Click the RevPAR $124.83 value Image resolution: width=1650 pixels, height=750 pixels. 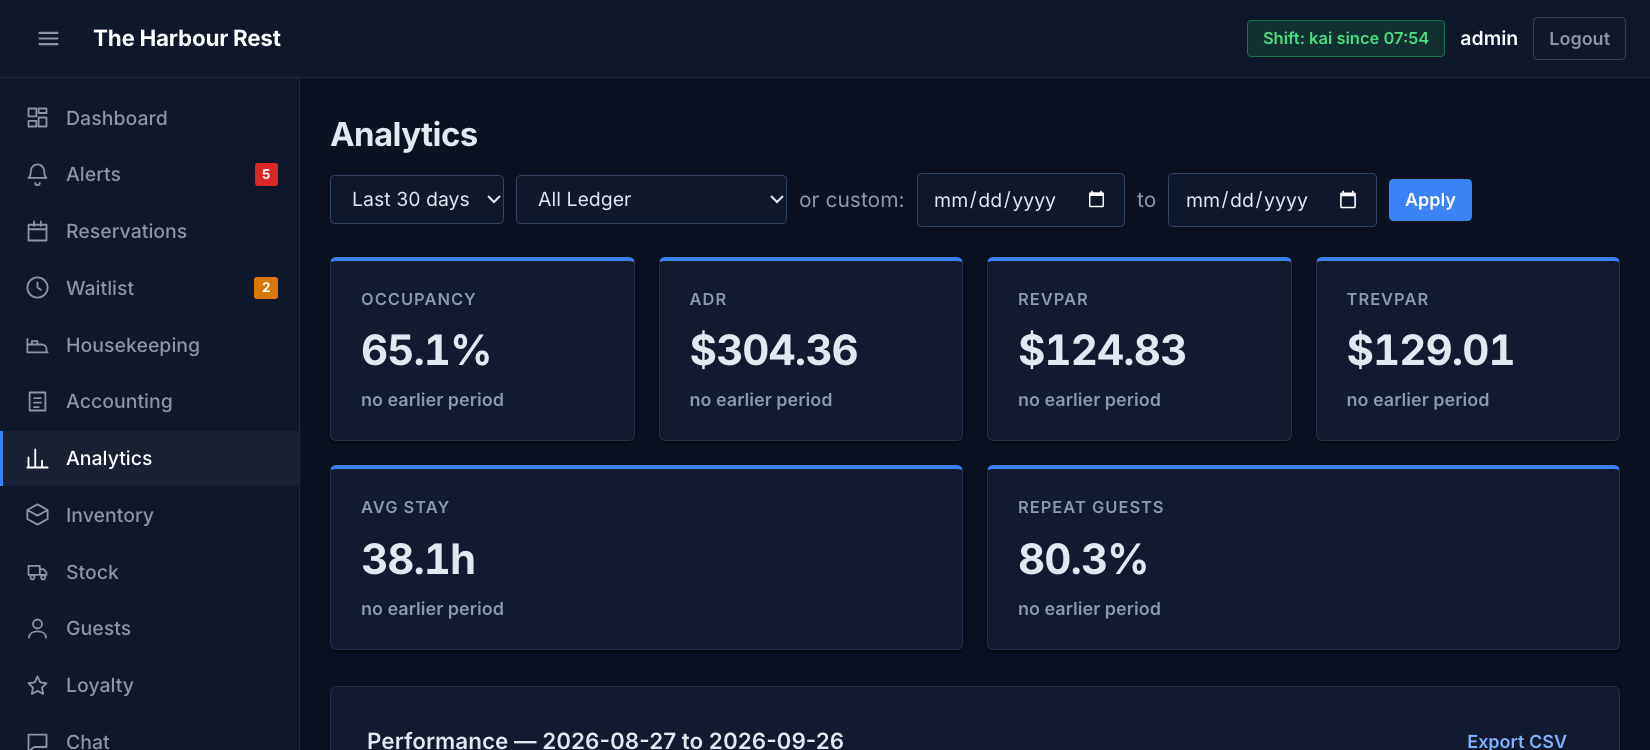tap(1102, 350)
